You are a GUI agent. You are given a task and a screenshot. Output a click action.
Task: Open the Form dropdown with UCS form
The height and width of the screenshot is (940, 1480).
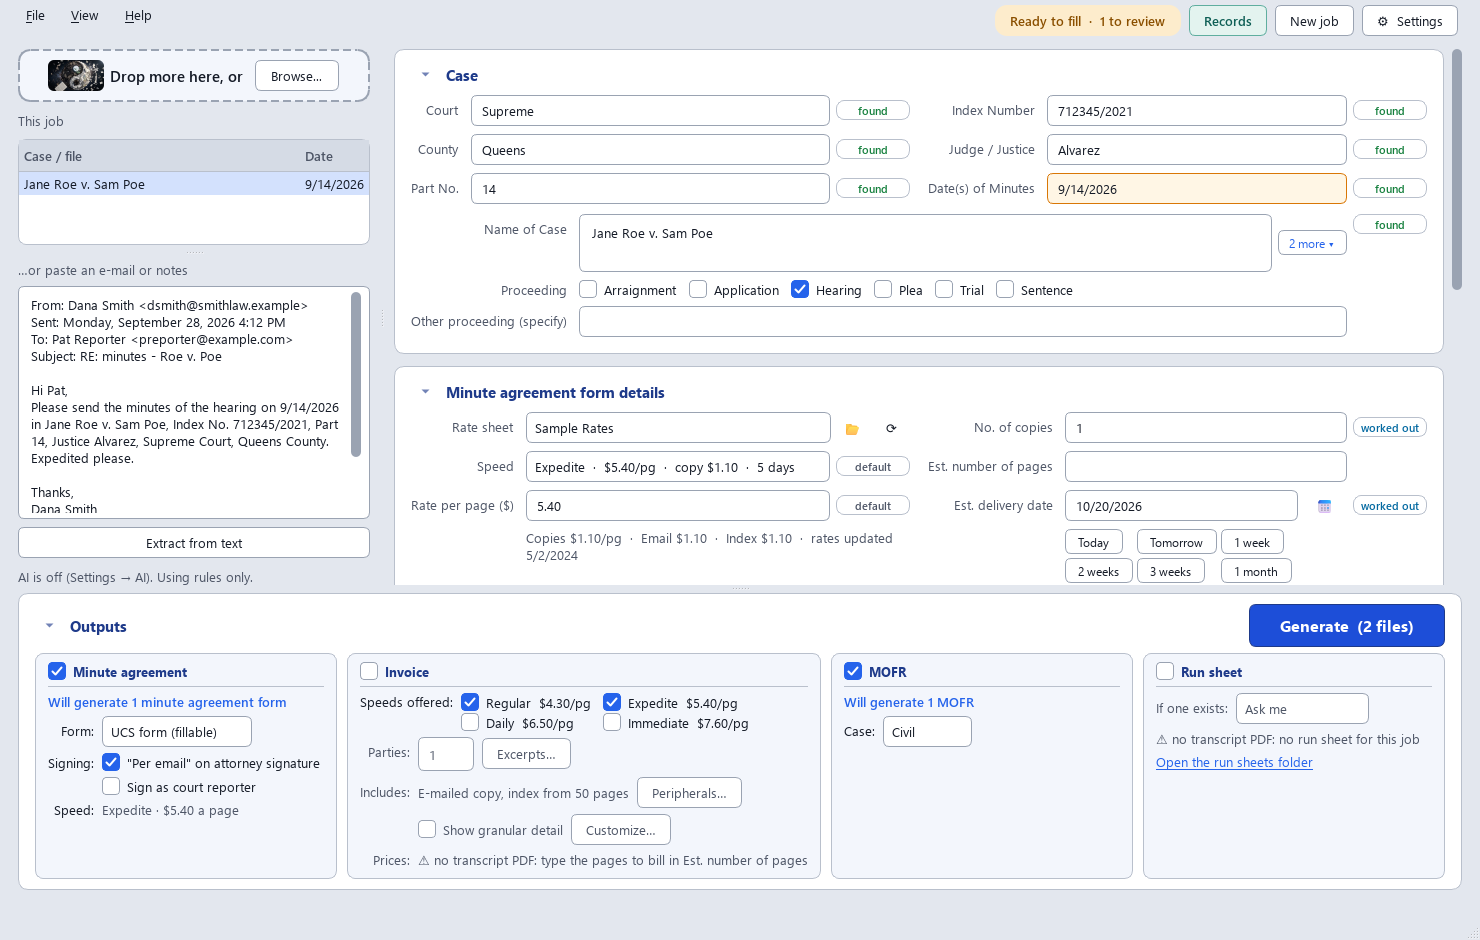click(x=177, y=732)
